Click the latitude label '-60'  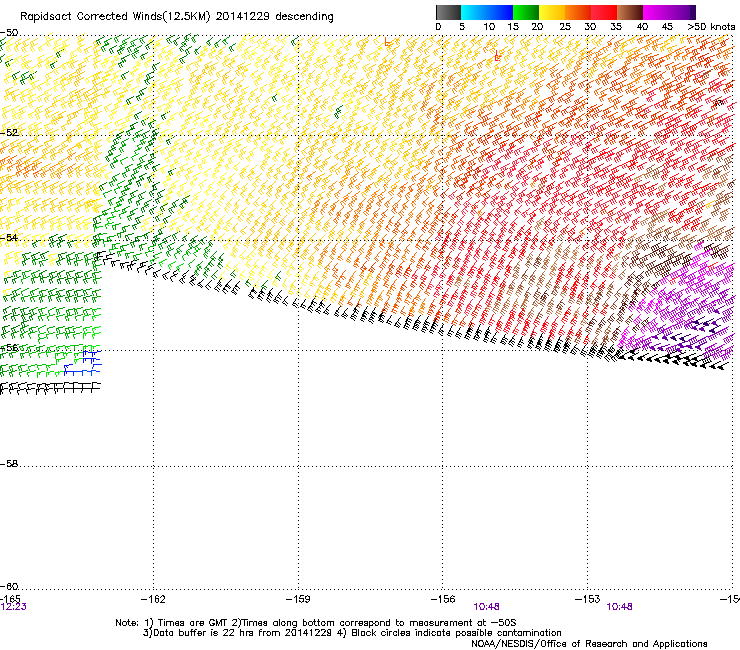tap(9, 586)
